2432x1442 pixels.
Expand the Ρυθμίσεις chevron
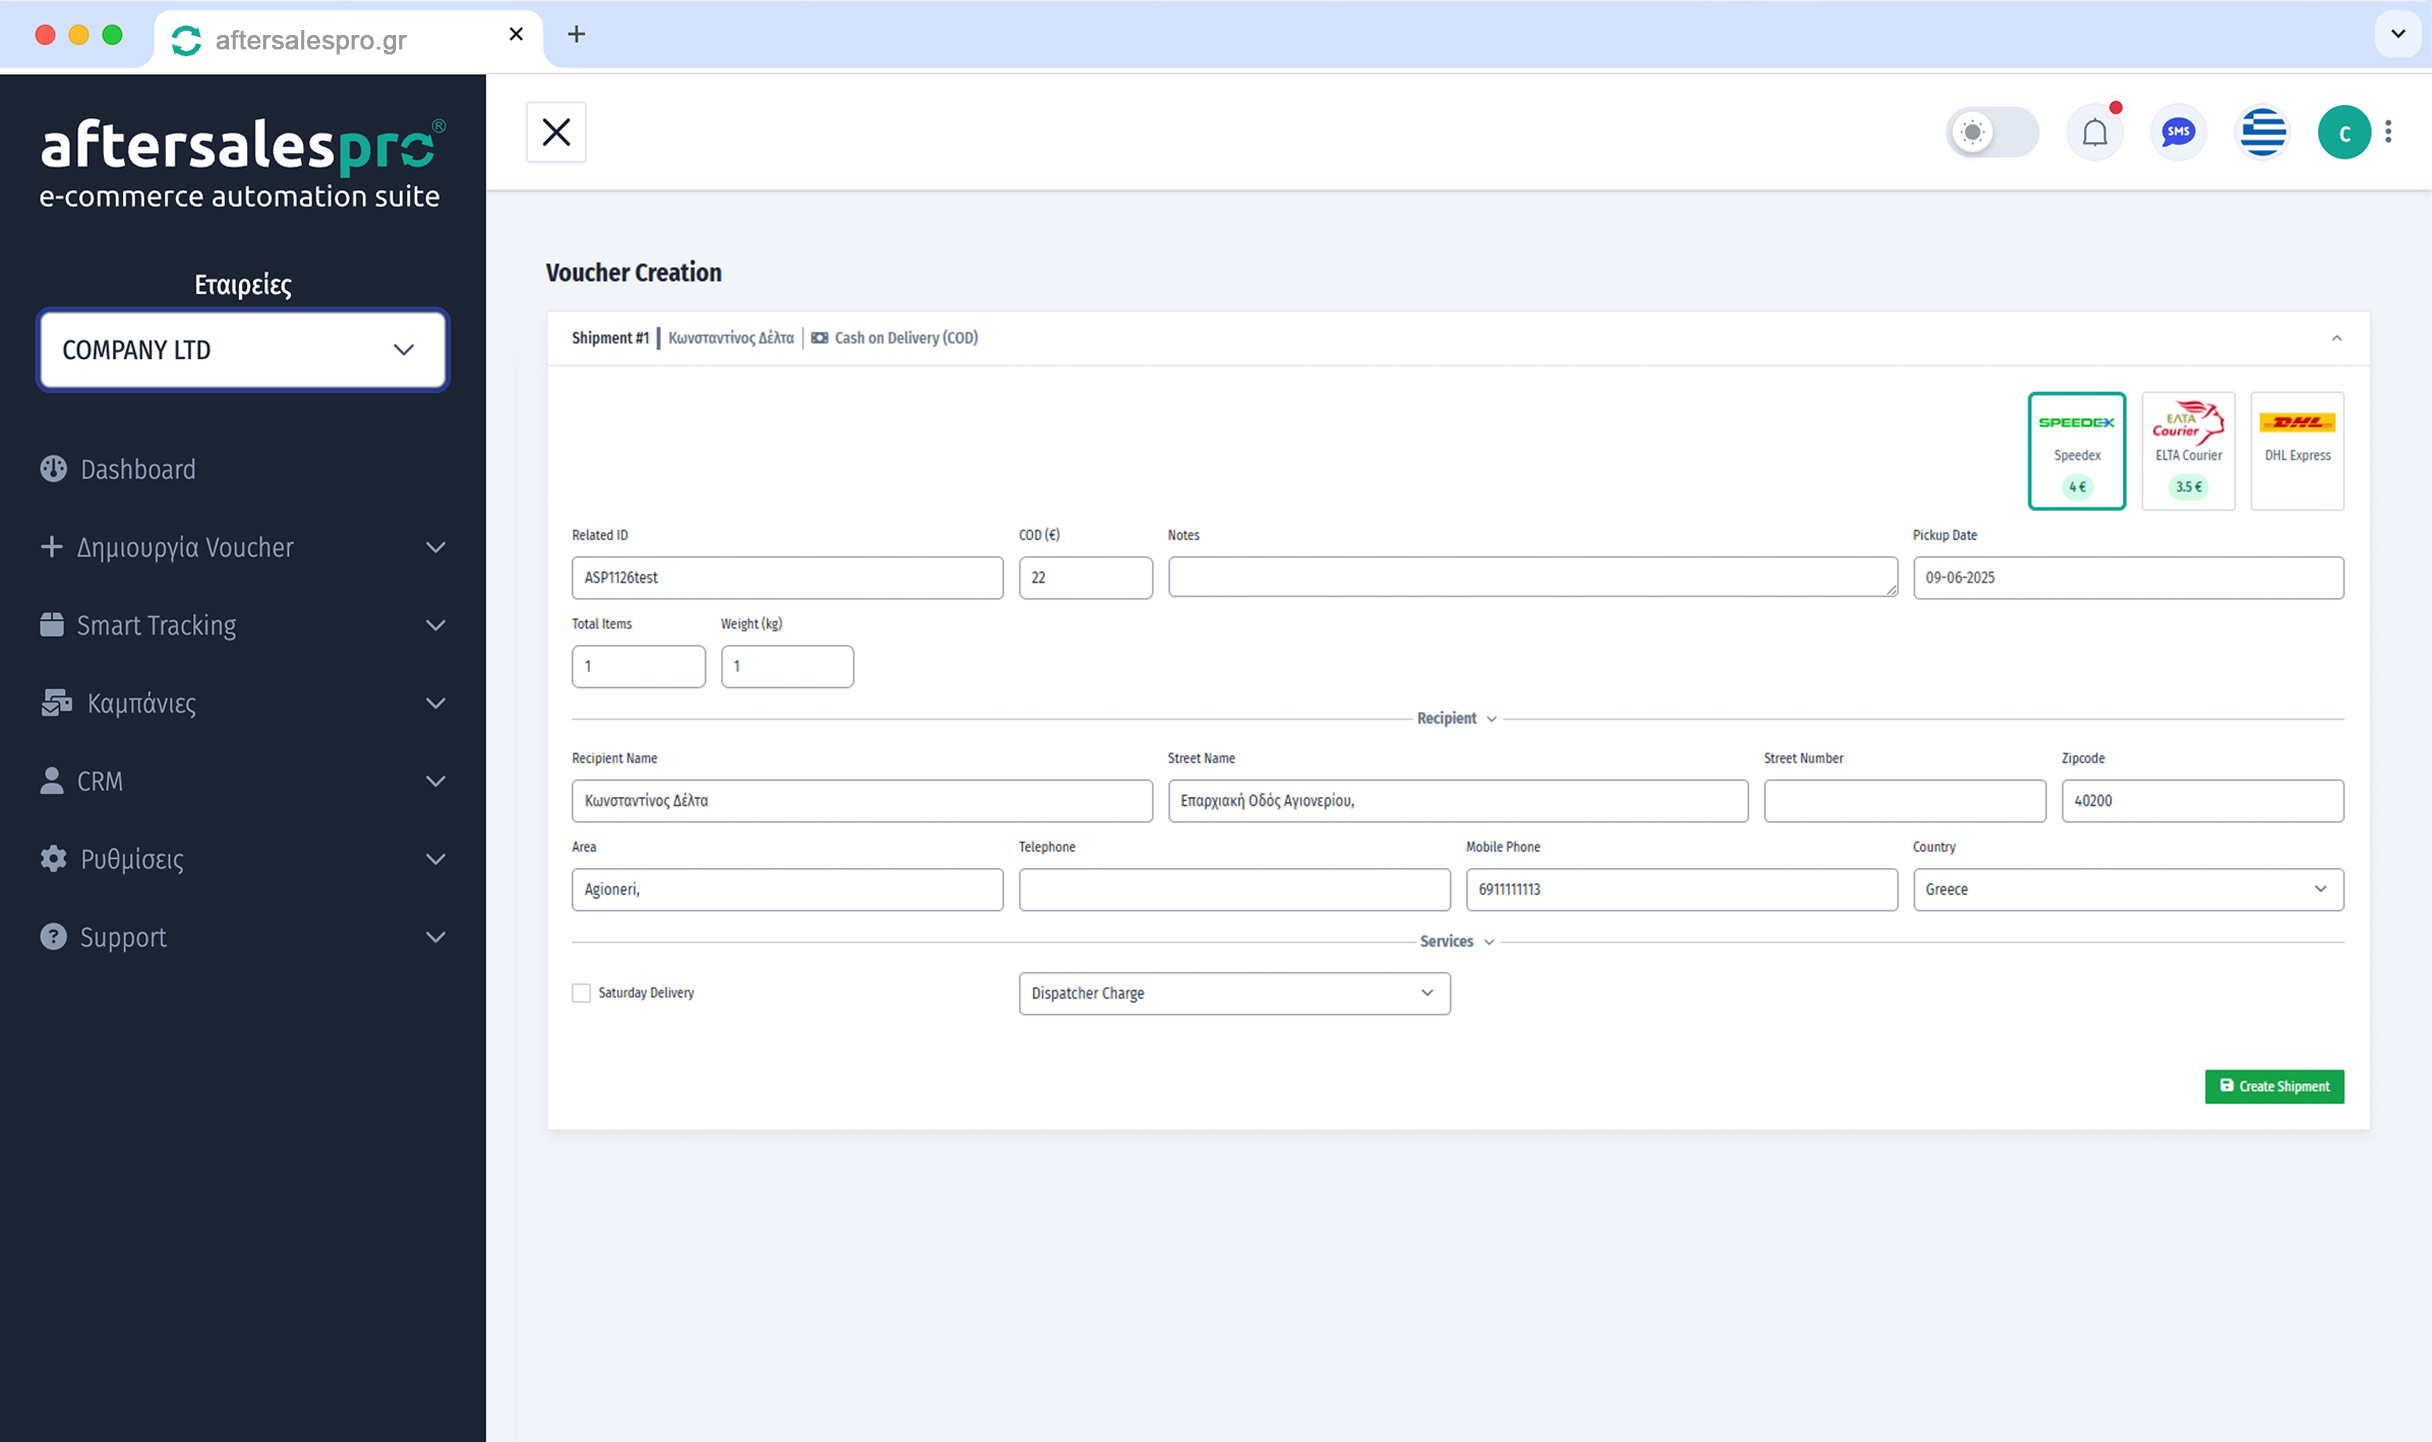click(435, 859)
